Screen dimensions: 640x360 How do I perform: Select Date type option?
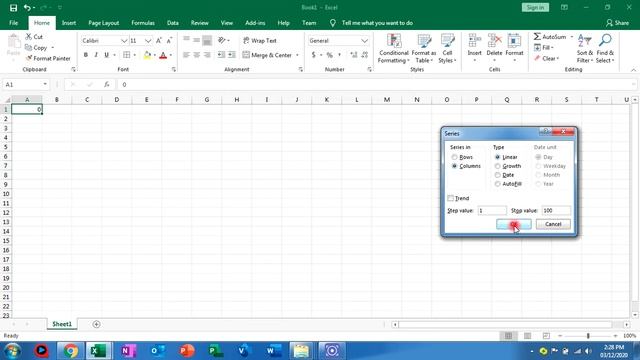pos(497,175)
